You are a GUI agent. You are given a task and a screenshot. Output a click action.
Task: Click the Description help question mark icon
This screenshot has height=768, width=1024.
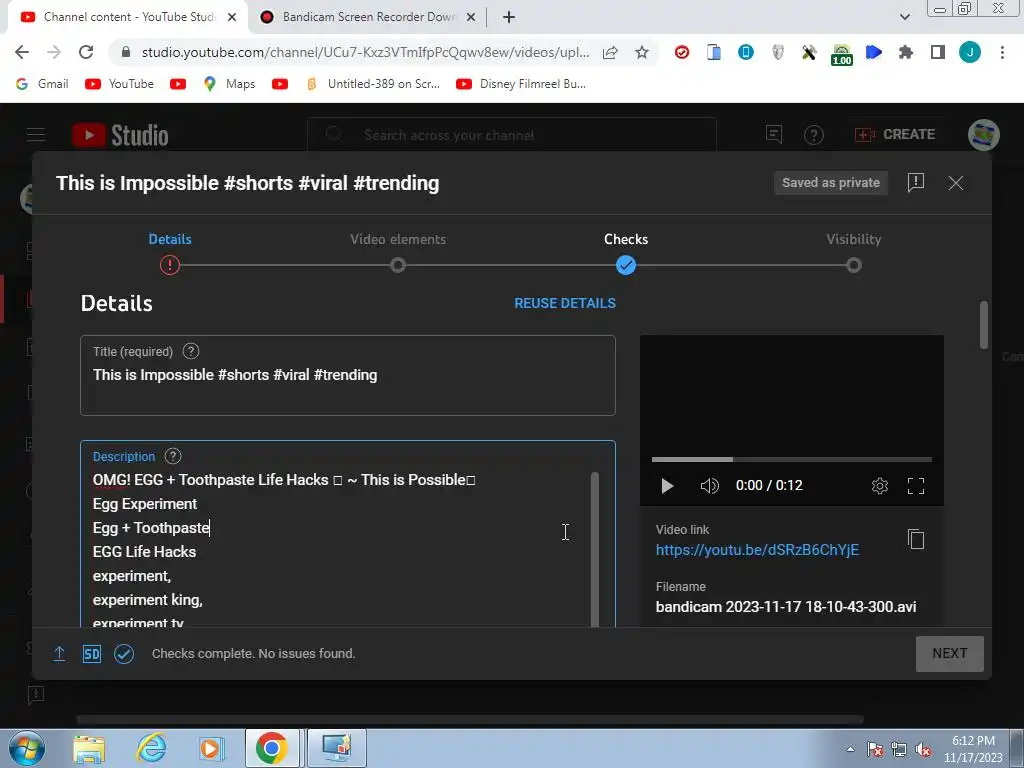173,456
